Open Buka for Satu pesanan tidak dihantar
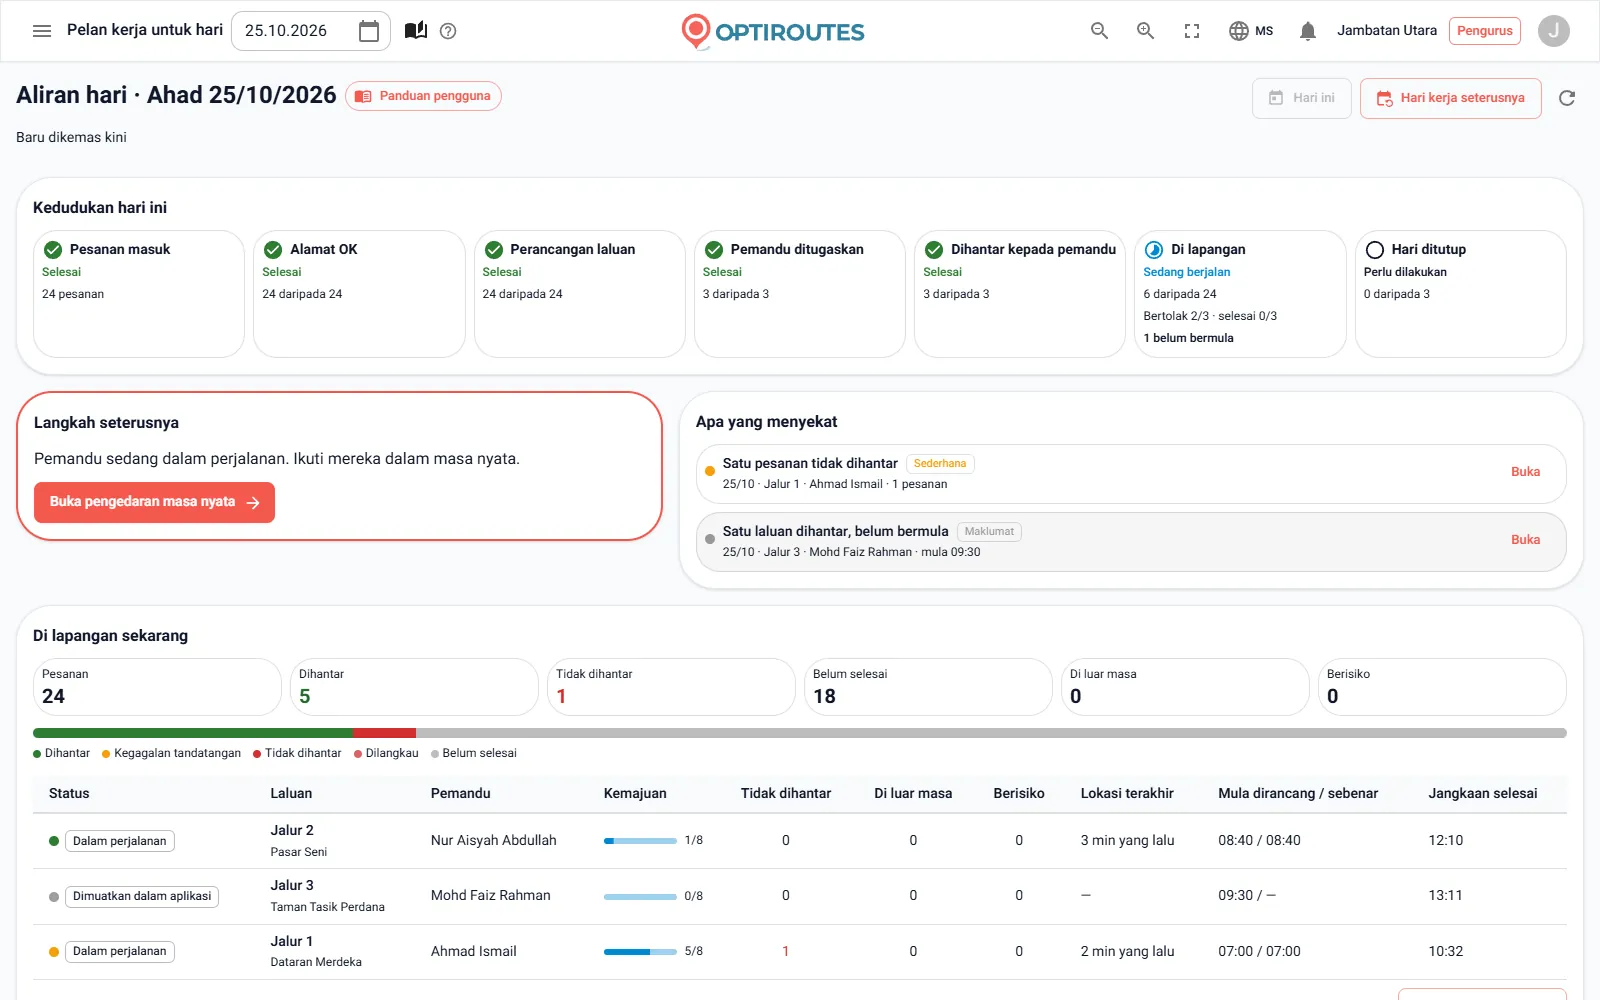The height and width of the screenshot is (1000, 1600). coord(1525,472)
